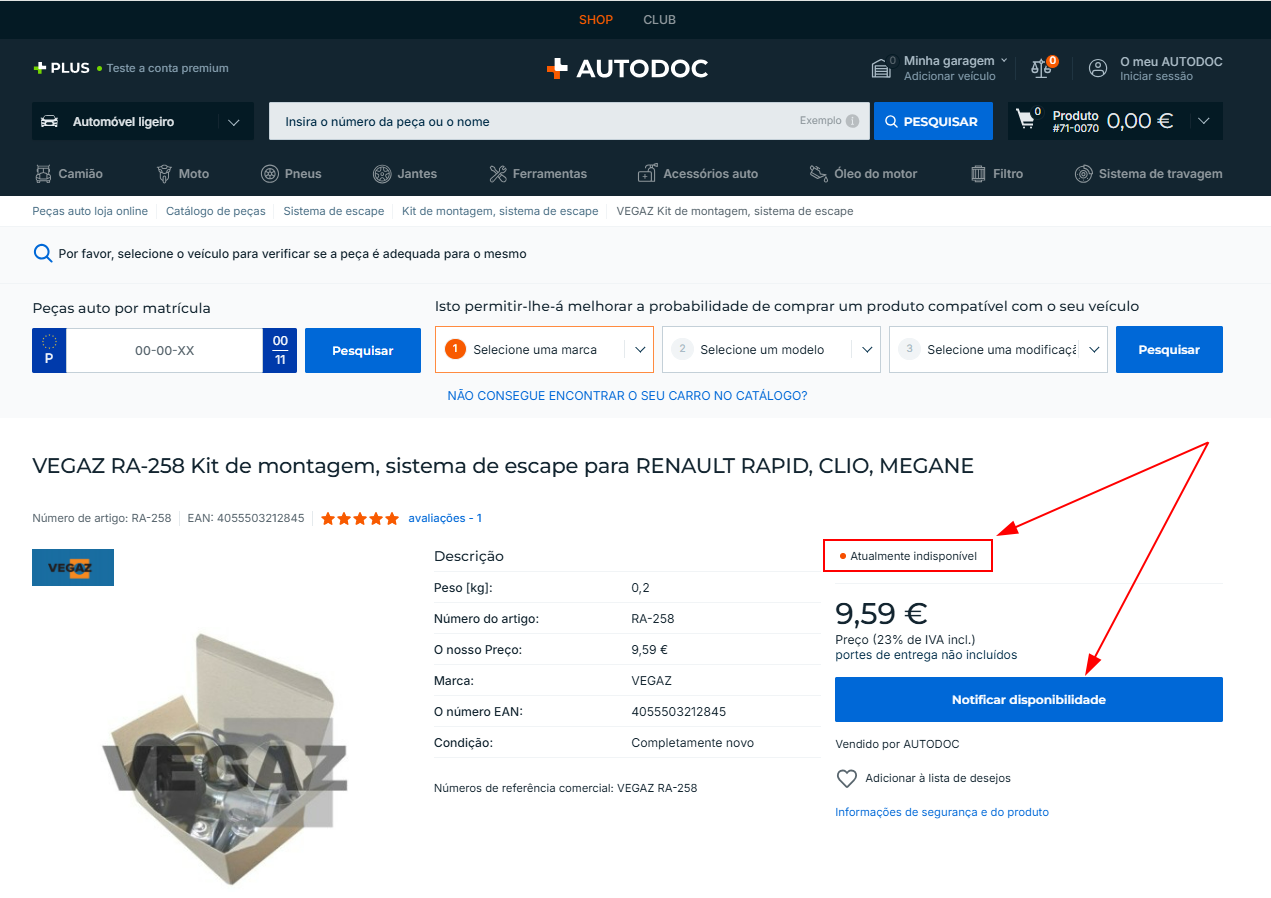The image size is (1271, 898).
Task: Click the license plate input field
Action: pos(164,351)
